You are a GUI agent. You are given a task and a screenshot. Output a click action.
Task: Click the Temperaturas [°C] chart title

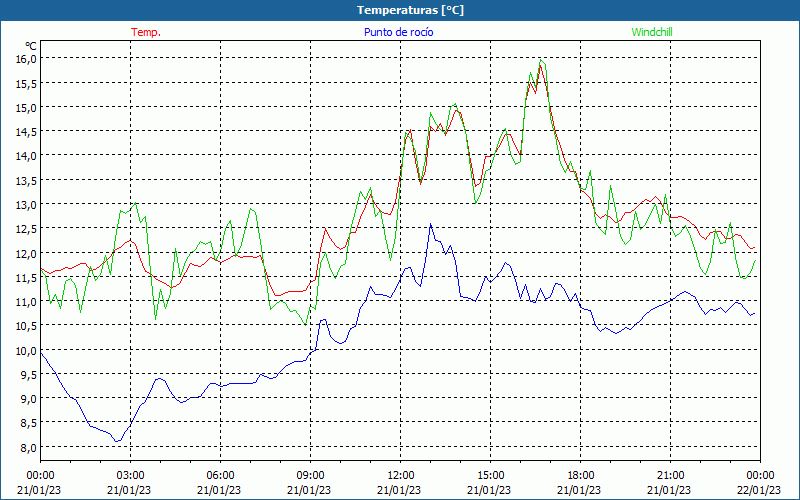[410, 10]
